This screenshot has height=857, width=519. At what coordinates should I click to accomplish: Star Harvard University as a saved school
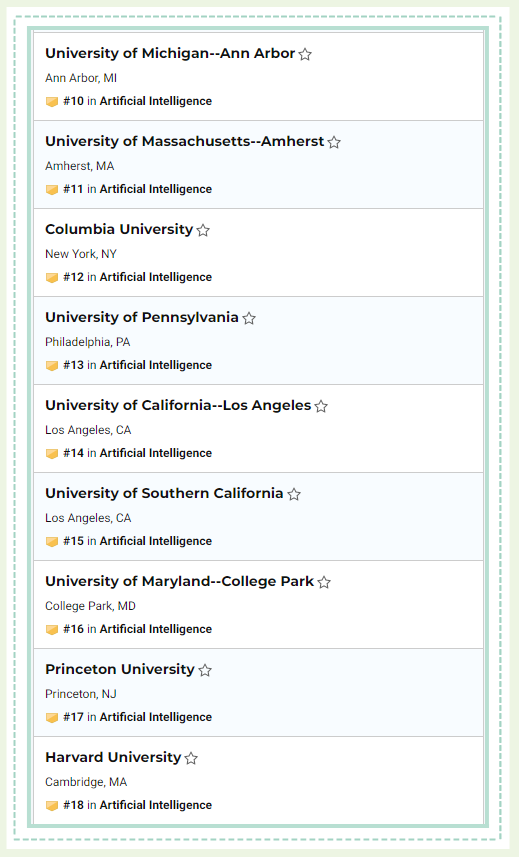[x=191, y=758]
